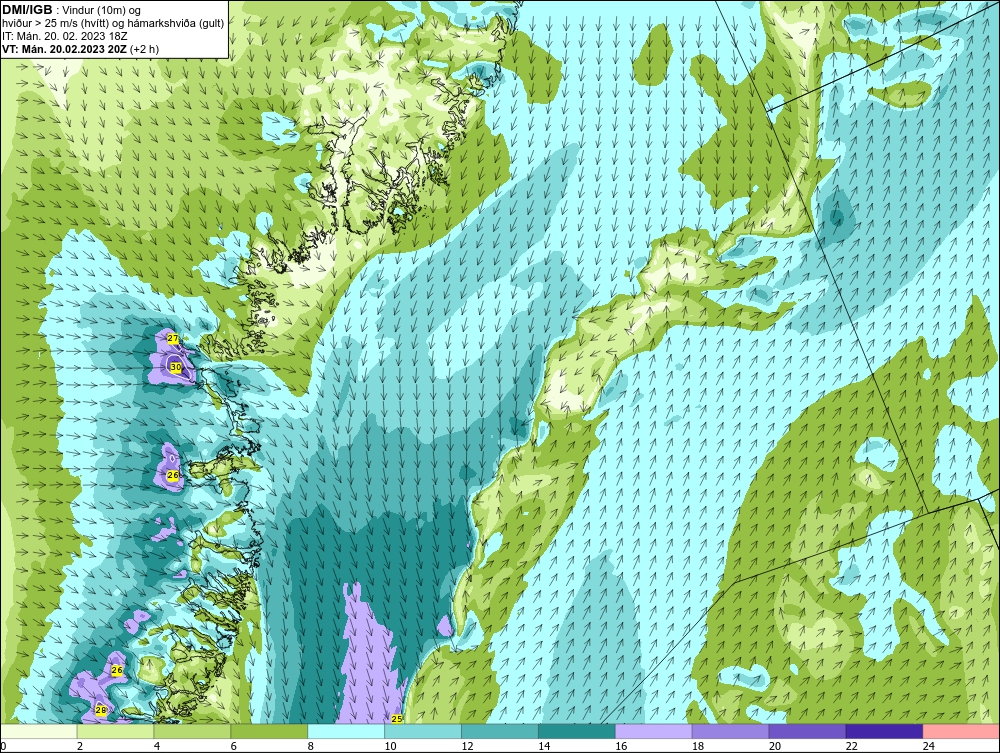This screenshot has width=1000, height=753.
Task: Click the 16–18 m/s light purple legend swatch
Action: [x=653, y=731]
